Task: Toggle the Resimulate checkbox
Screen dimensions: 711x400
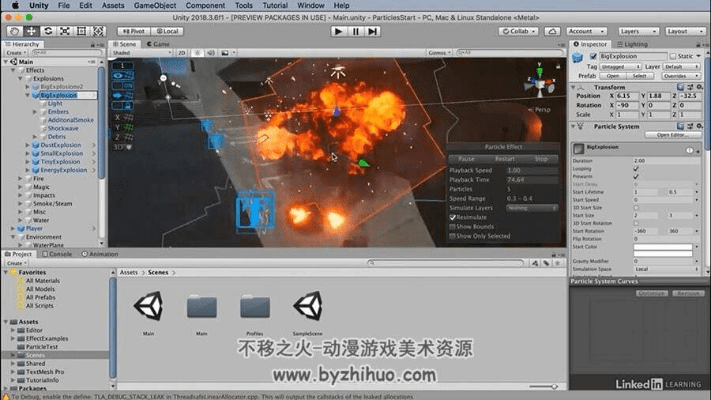Action: [x=452, y=217]
